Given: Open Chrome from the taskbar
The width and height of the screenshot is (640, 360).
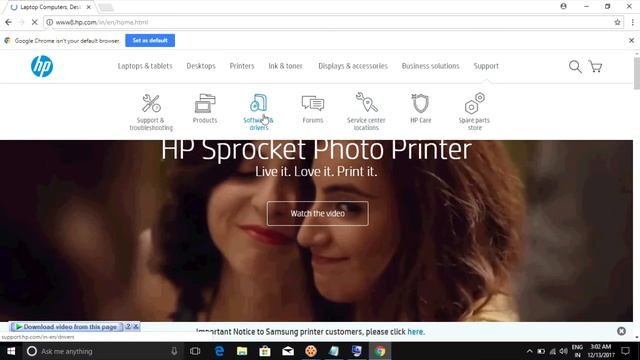Looking at the screenshot, I should click(x=380, y=351).
